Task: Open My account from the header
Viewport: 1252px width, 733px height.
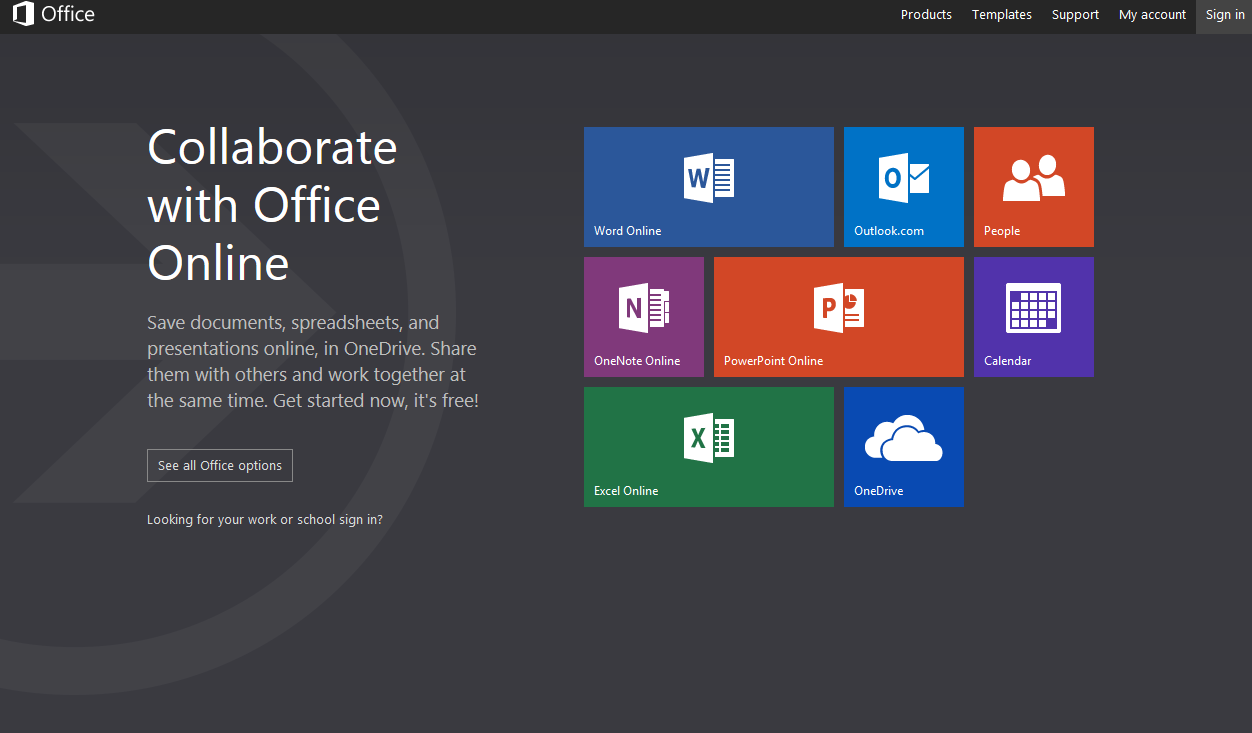Action: point(1152,15)
